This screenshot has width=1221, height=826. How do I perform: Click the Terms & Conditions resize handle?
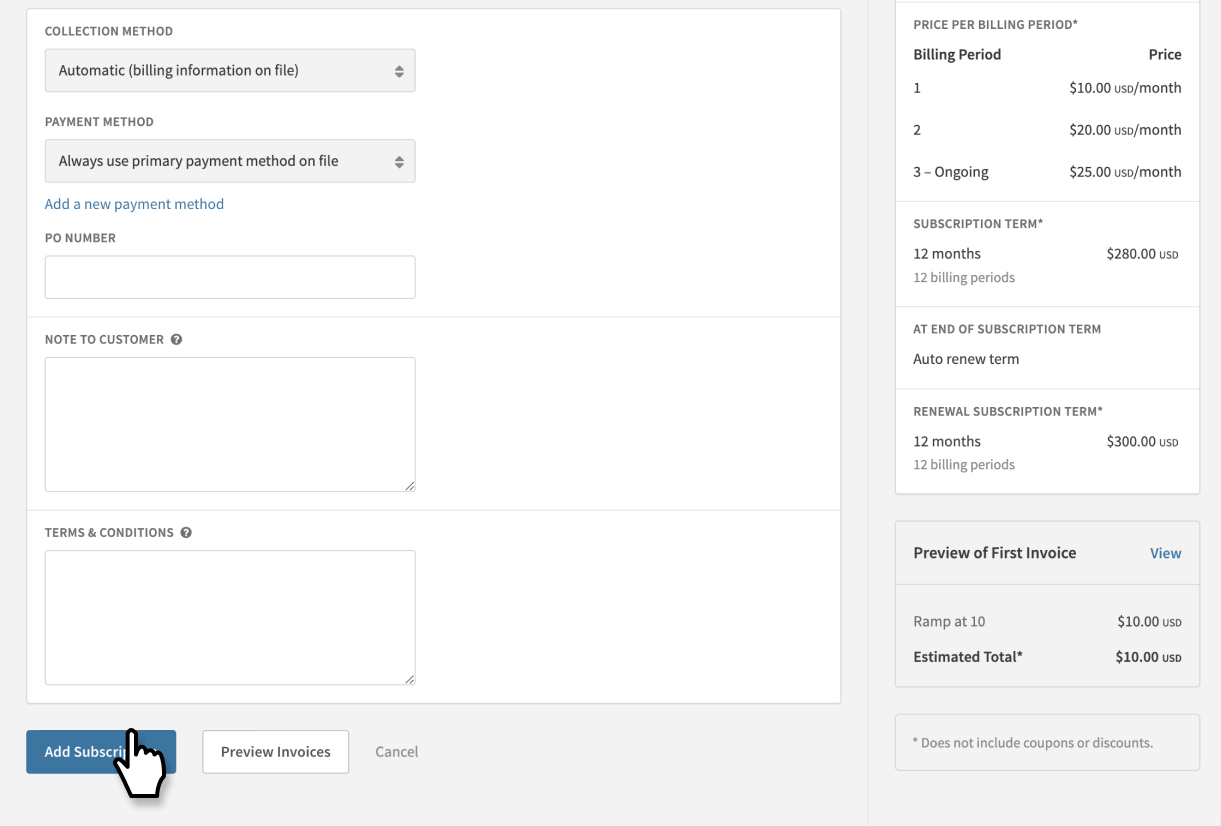pyautogui.click(x=409, y=679)
